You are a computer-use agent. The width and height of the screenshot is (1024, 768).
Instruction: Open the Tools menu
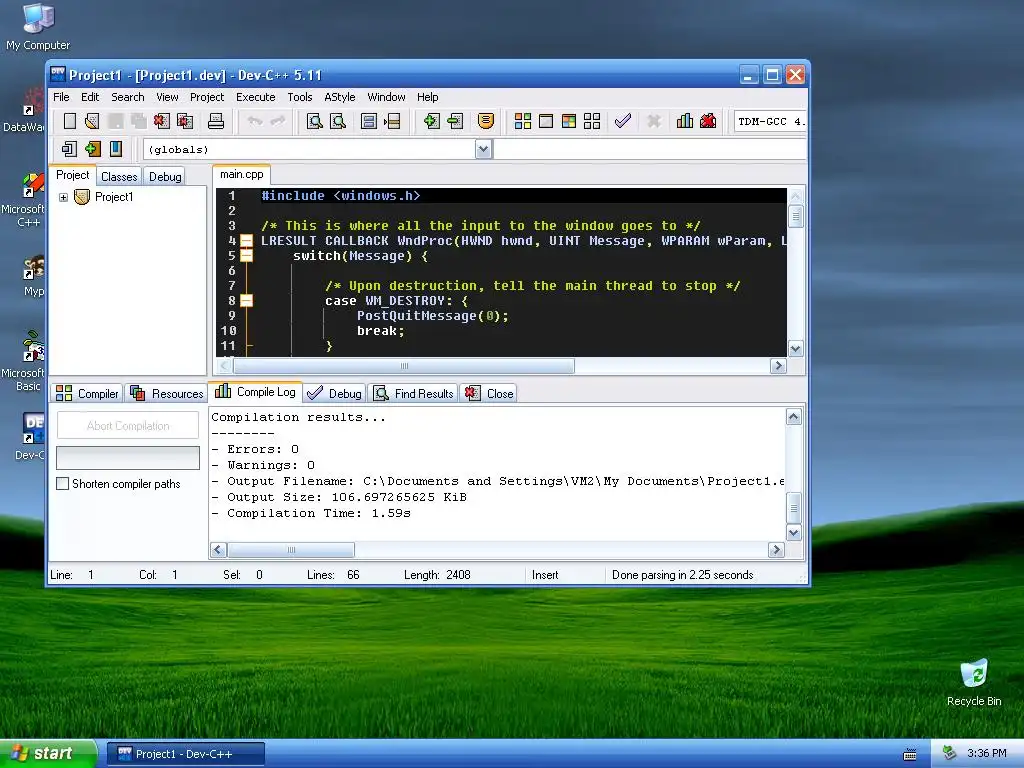point(300,97)
